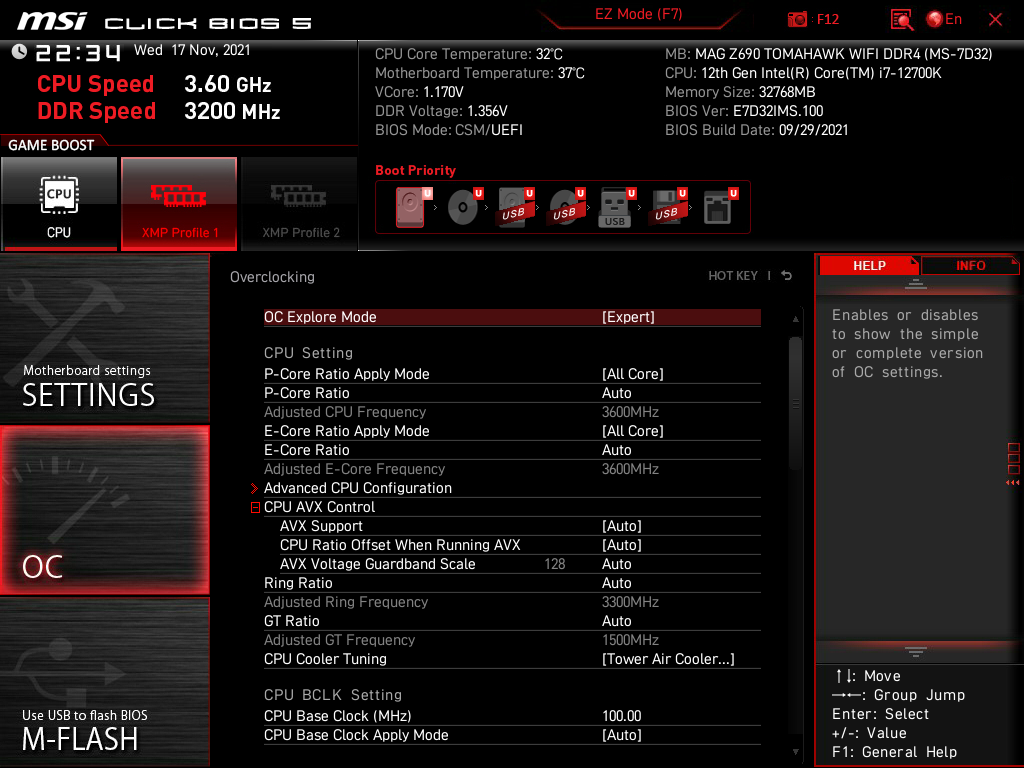Click the date Wed 17 Nov, 2021
The width and height of the screenshot is (1024, 768).
pyautogui.click(x=192, y=50)
